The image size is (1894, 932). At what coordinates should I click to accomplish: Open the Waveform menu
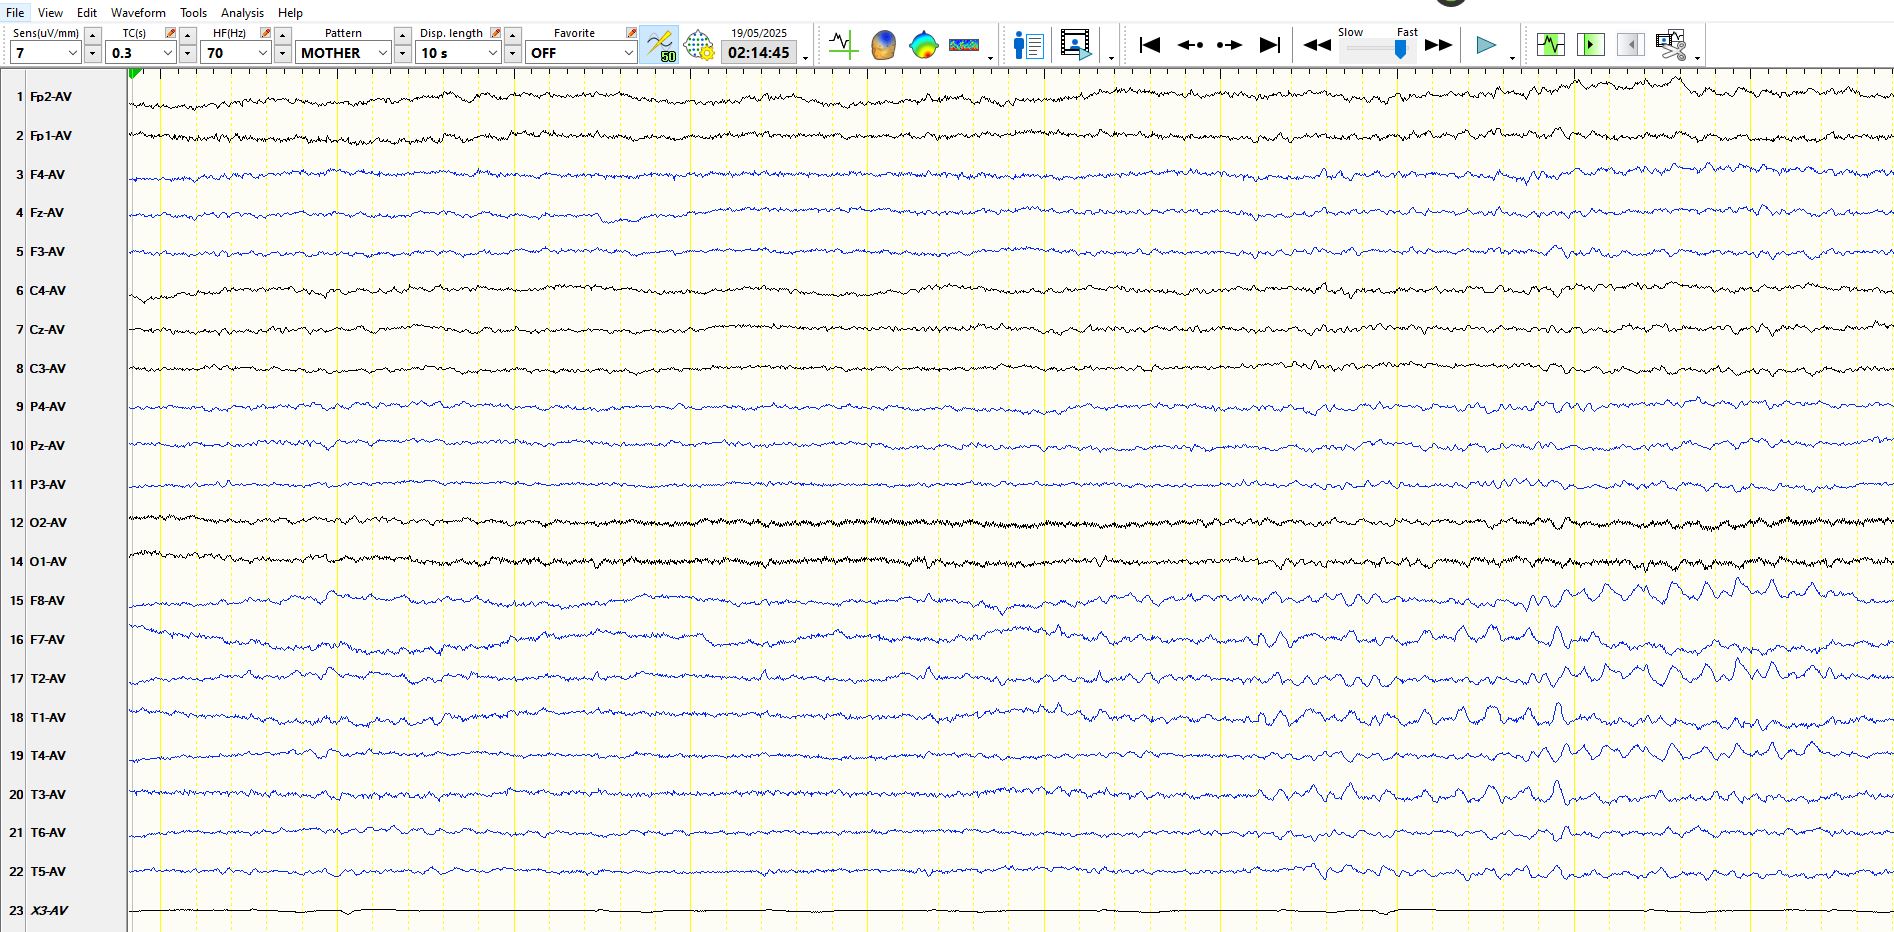(x=138, y=13)
